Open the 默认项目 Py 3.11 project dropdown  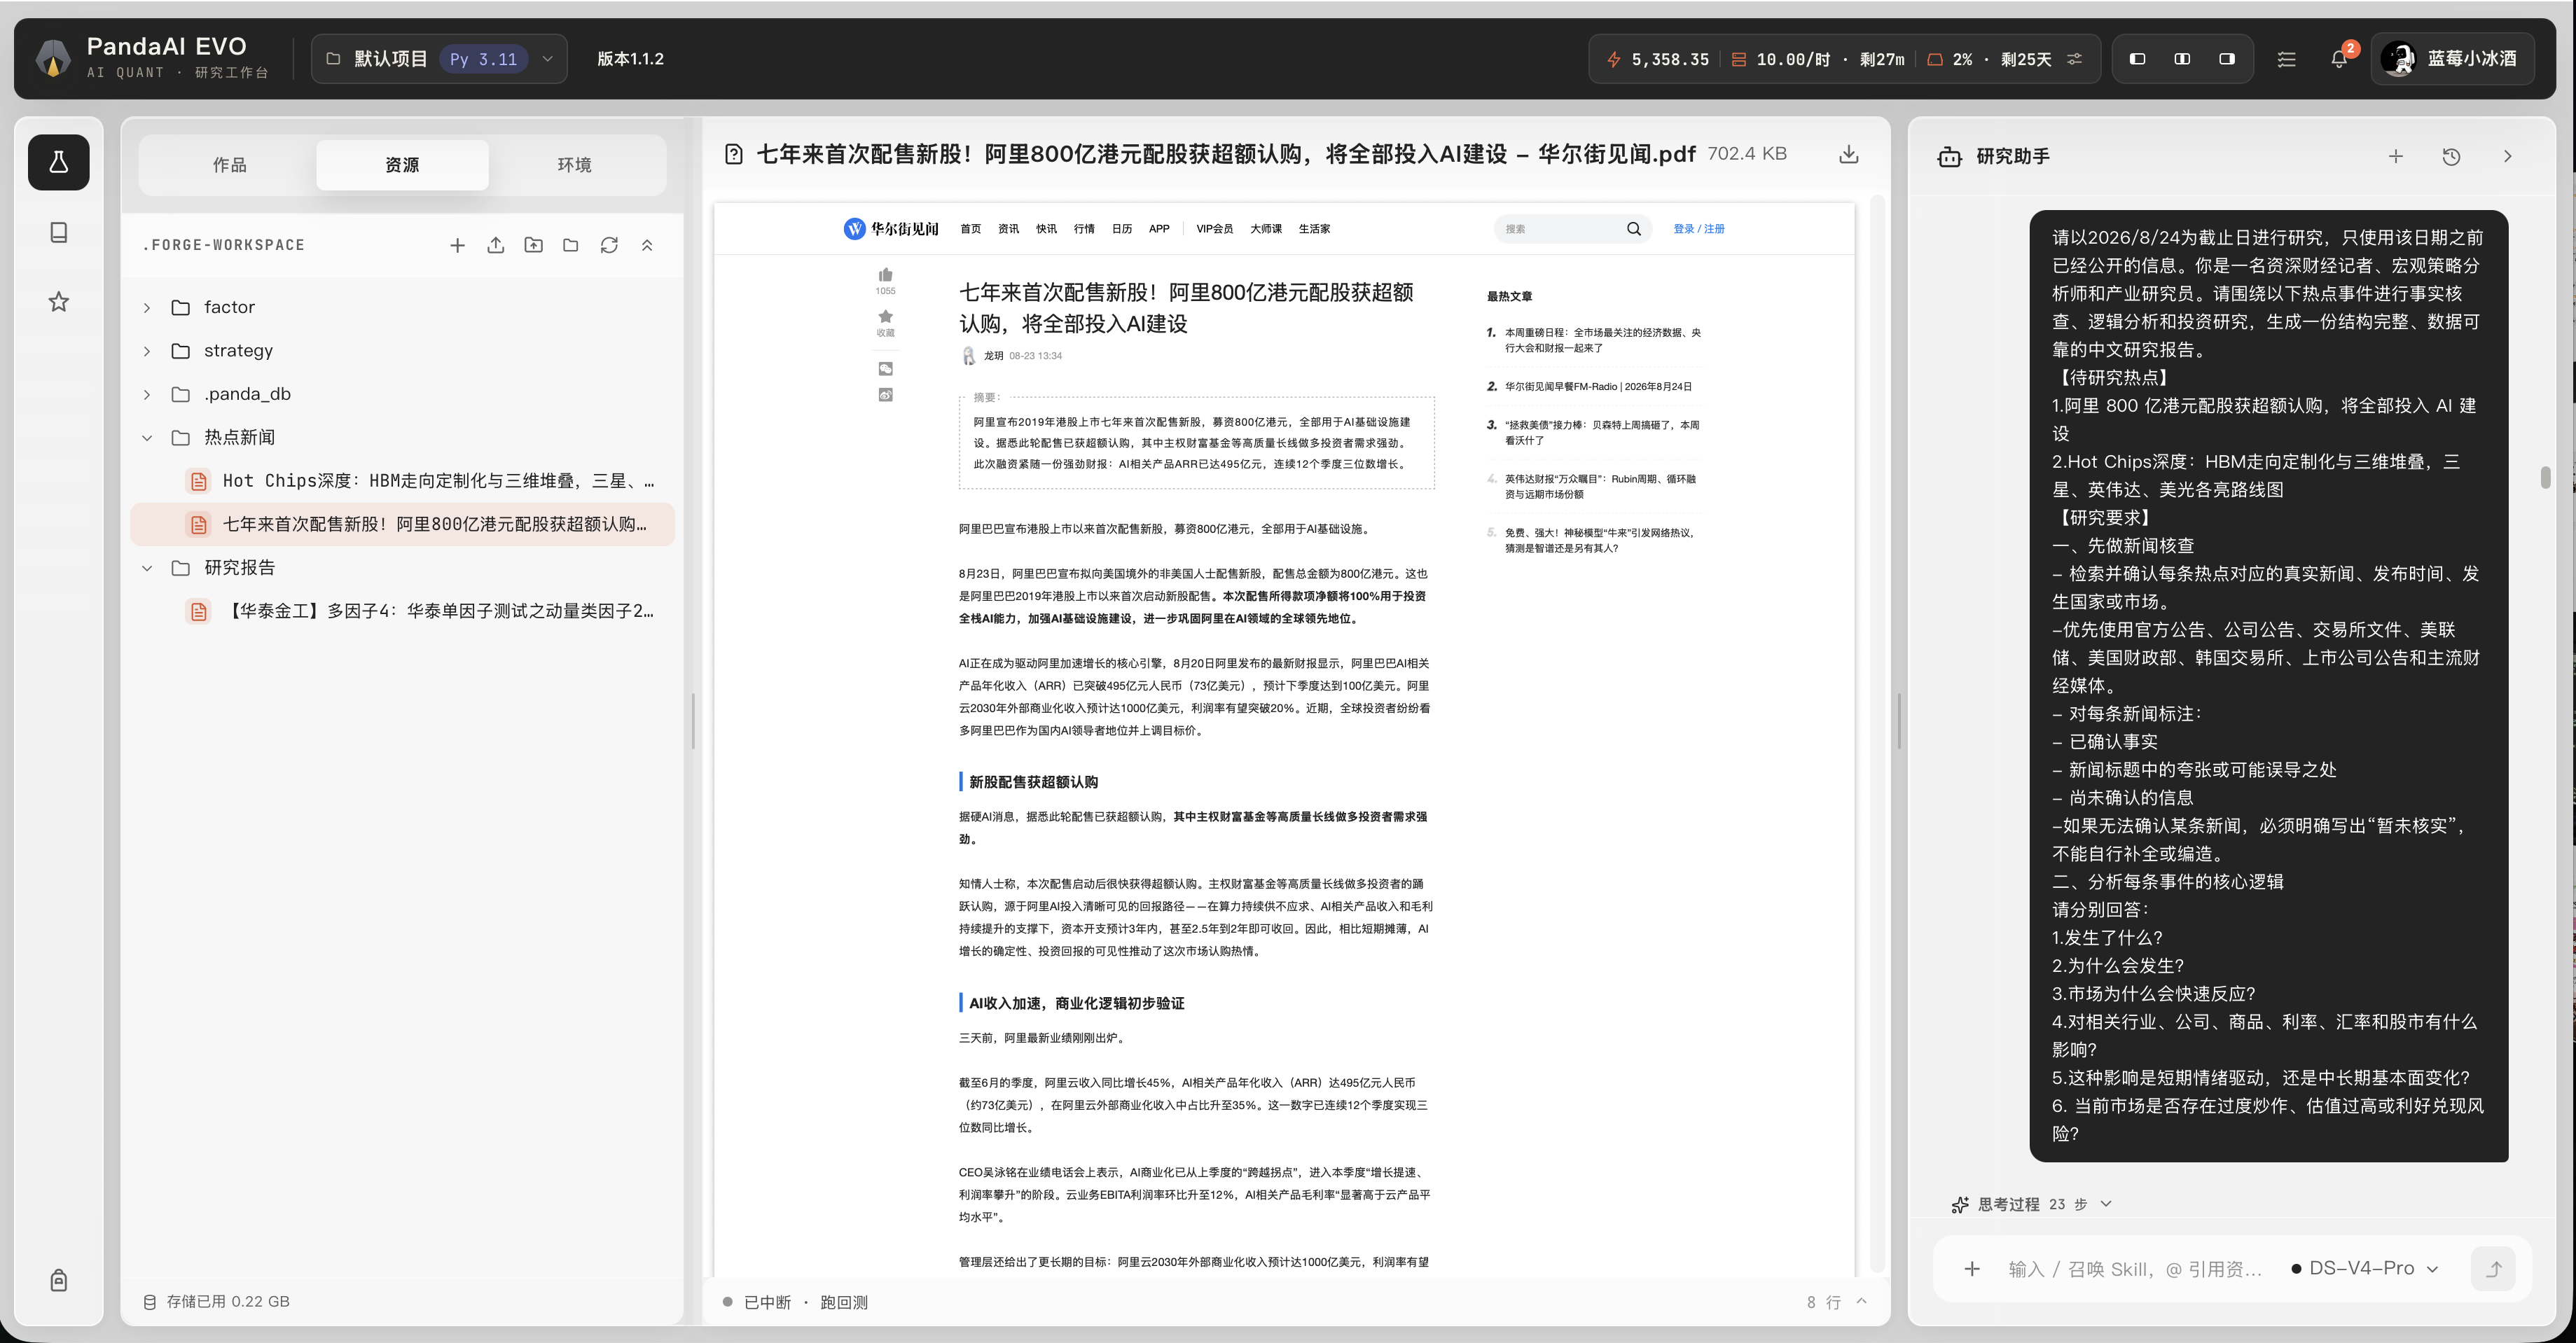[439, 59]
